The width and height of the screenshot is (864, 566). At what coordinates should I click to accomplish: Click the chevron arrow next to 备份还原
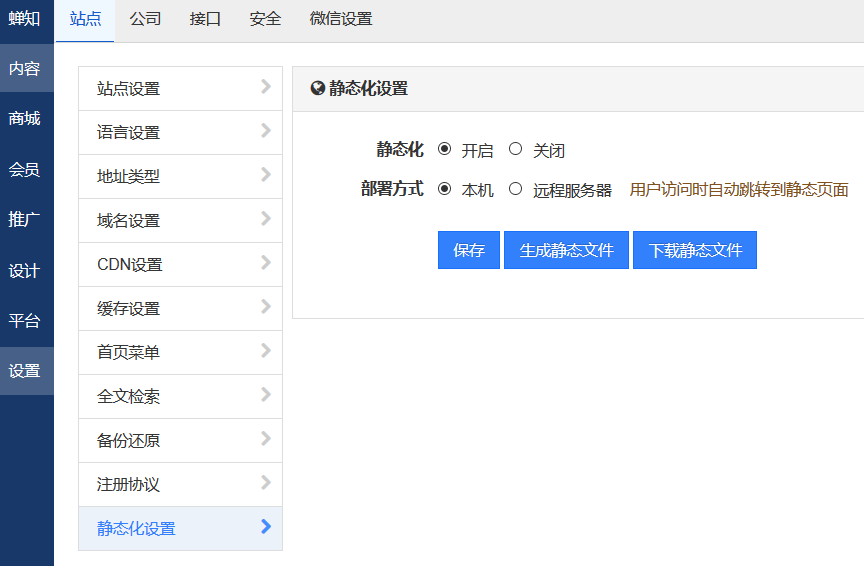tap(265, 439)
